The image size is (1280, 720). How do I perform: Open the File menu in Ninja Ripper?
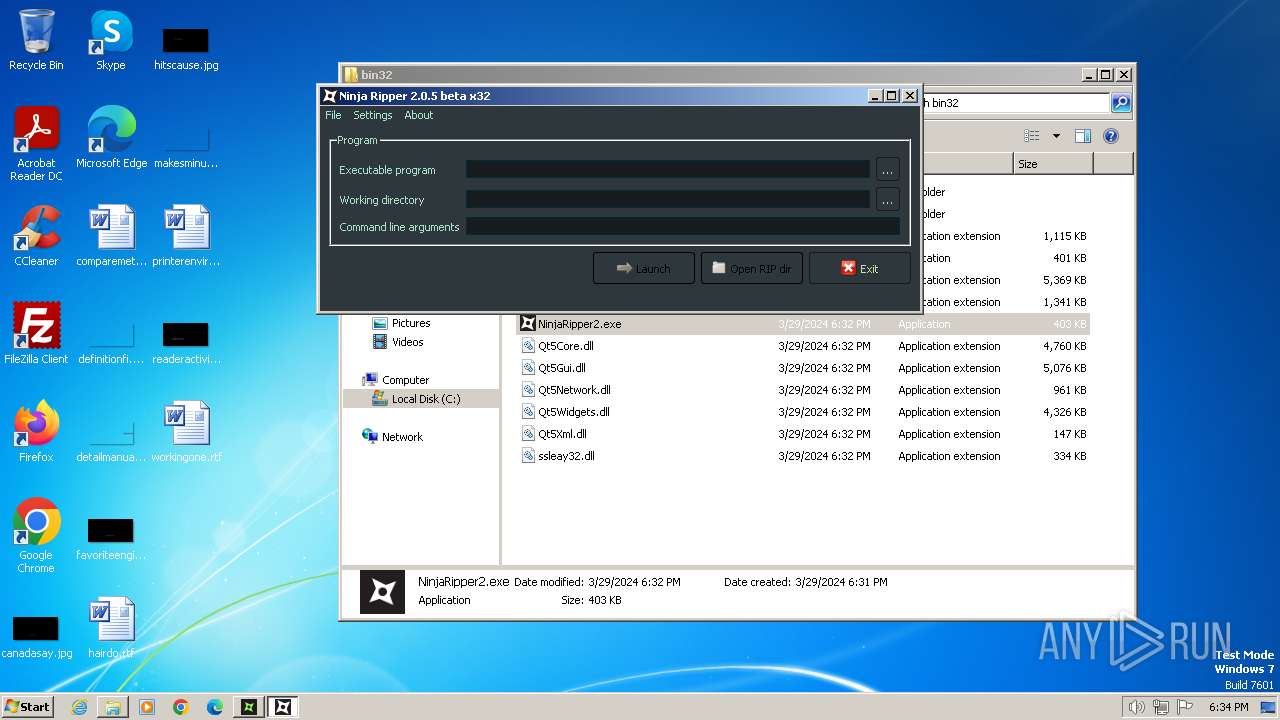click(x=333, y=115)
